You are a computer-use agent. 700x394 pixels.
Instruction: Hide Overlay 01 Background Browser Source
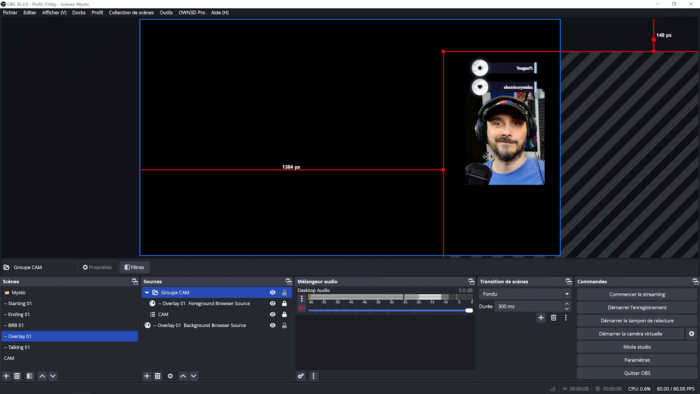coord(272,325)
